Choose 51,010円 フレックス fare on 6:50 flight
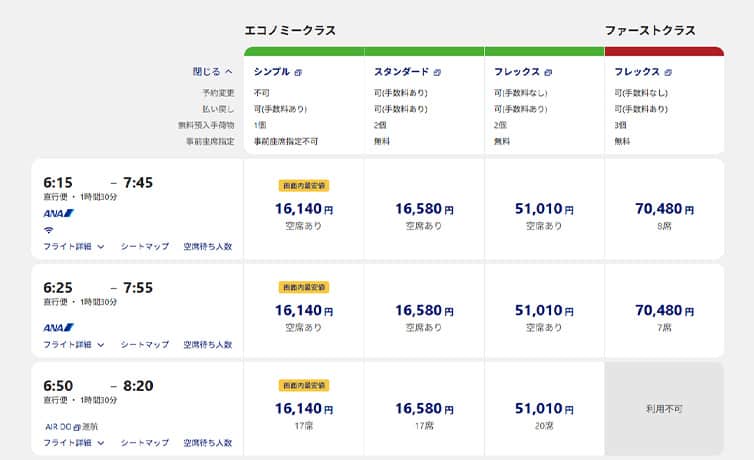The height and width of the screenshot is (460, 754). point(544,410)
